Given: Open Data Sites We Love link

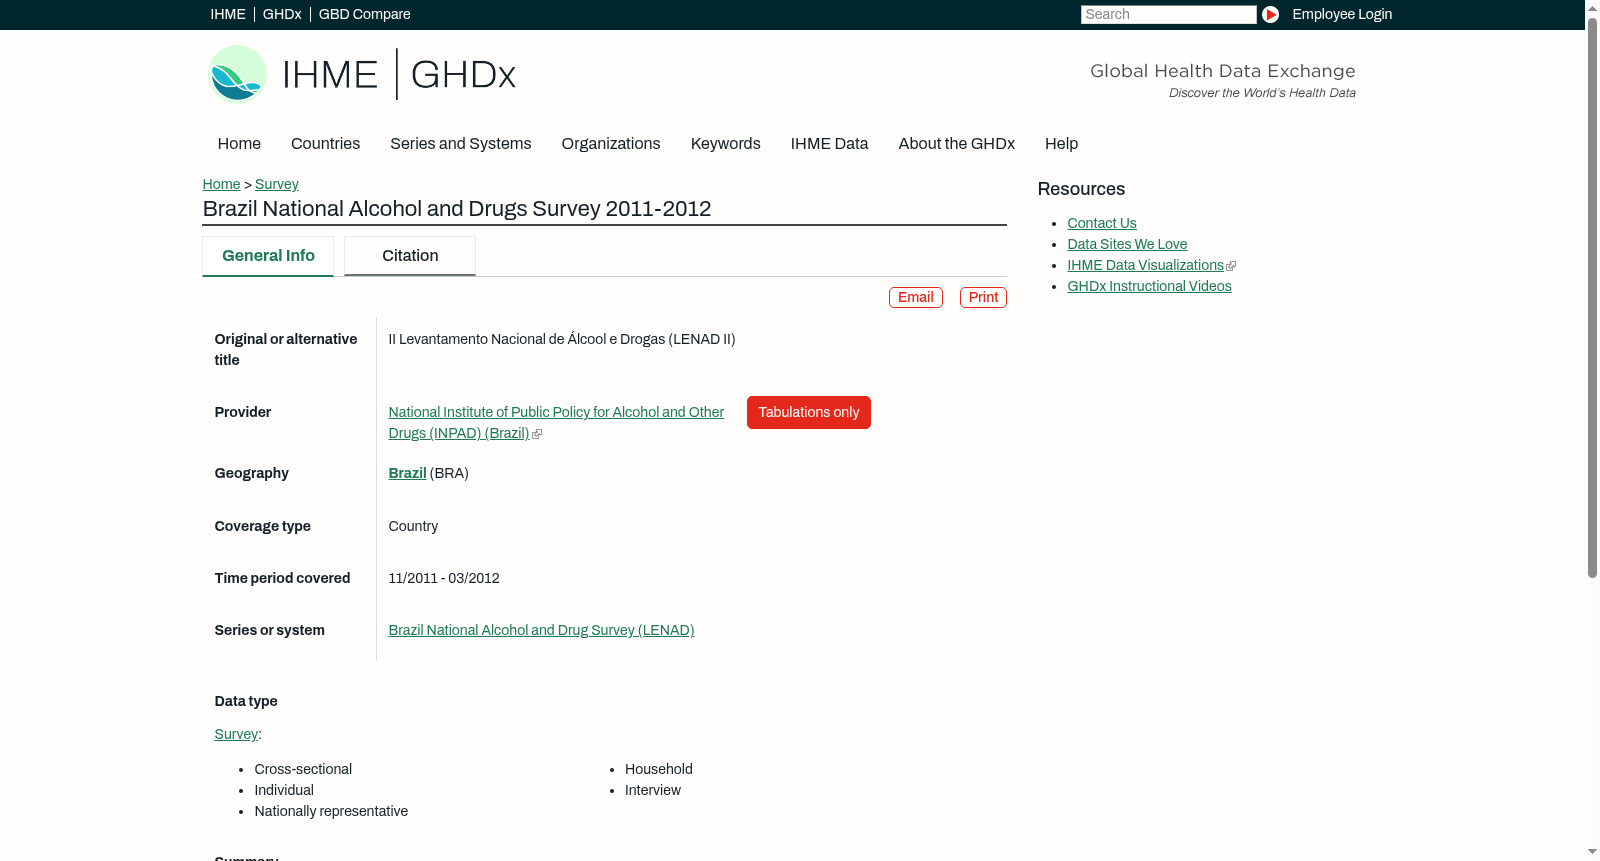Looking at the screenshot, I should coord(1127,244).
